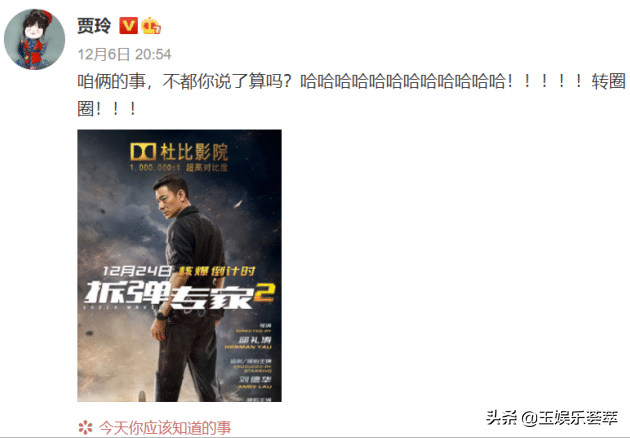Open the 今天你应该知道的事 topic link

(x=165, y=428)
